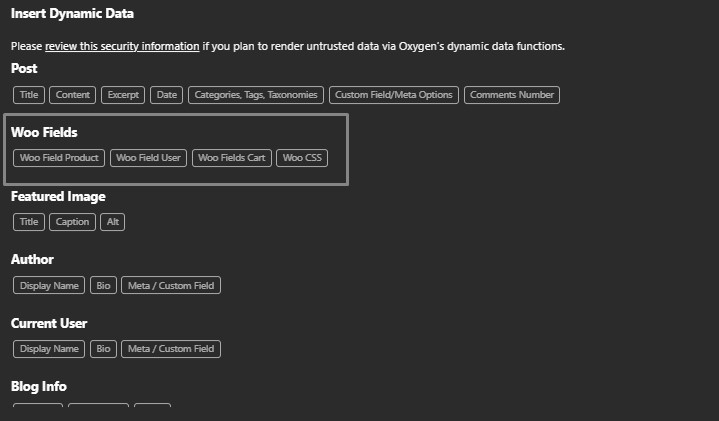Open Custom Field/Meta Options under Post
The width and height of the screenshot is (719, 421).
coord(394,95)
